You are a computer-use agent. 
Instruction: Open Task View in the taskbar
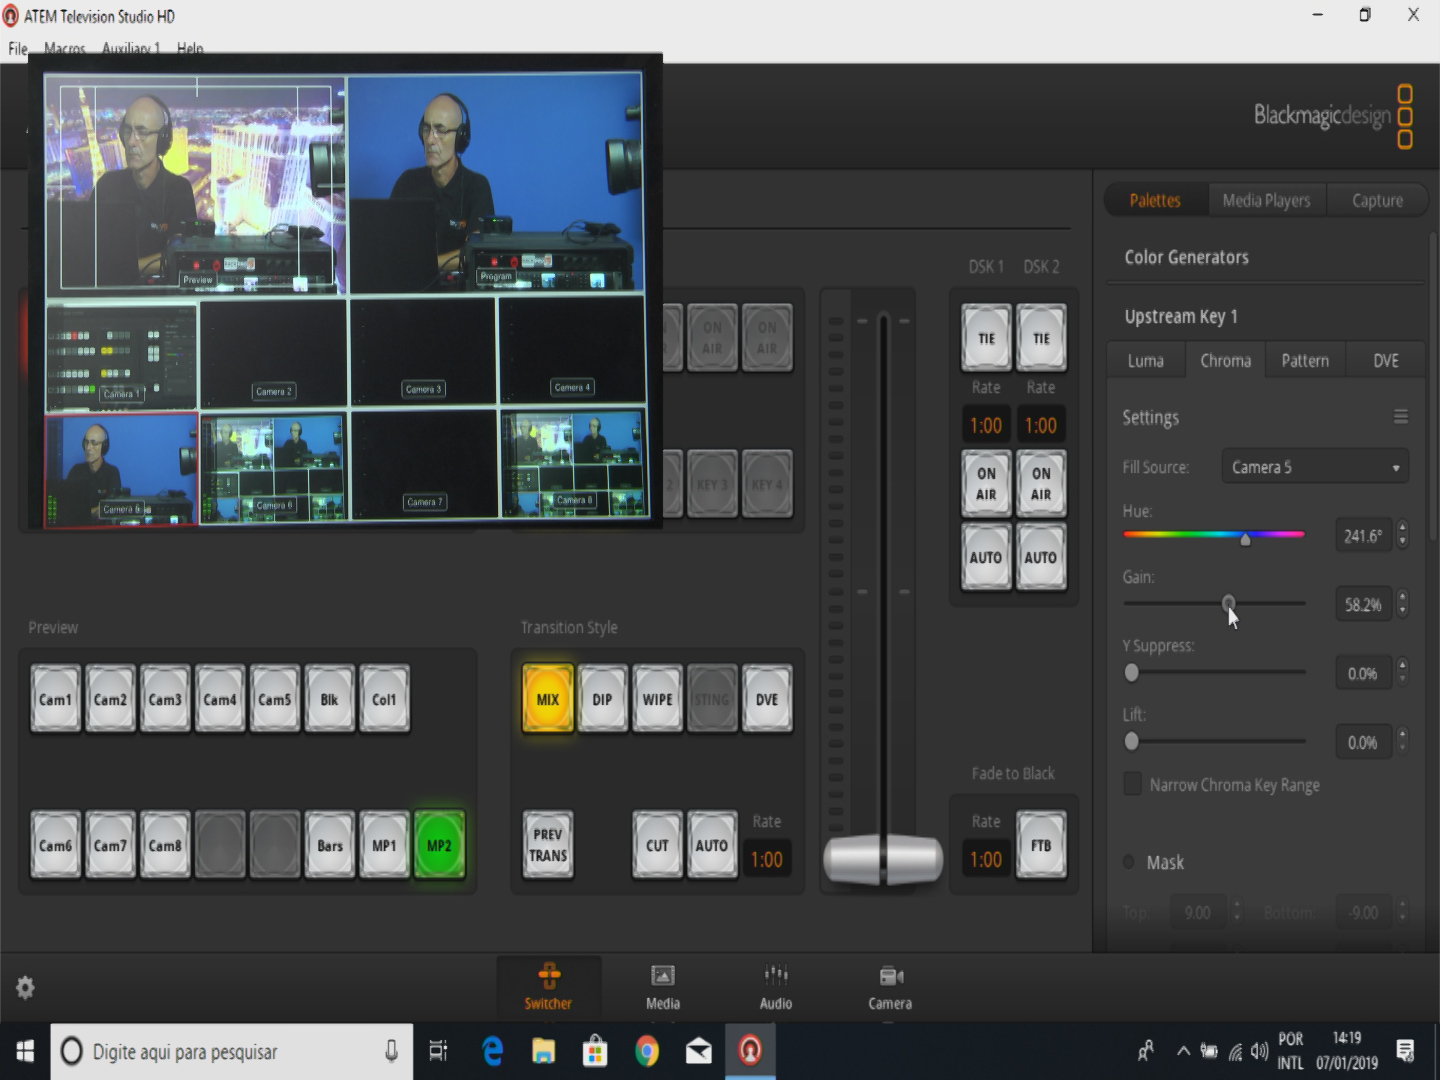pos(438,1051)
